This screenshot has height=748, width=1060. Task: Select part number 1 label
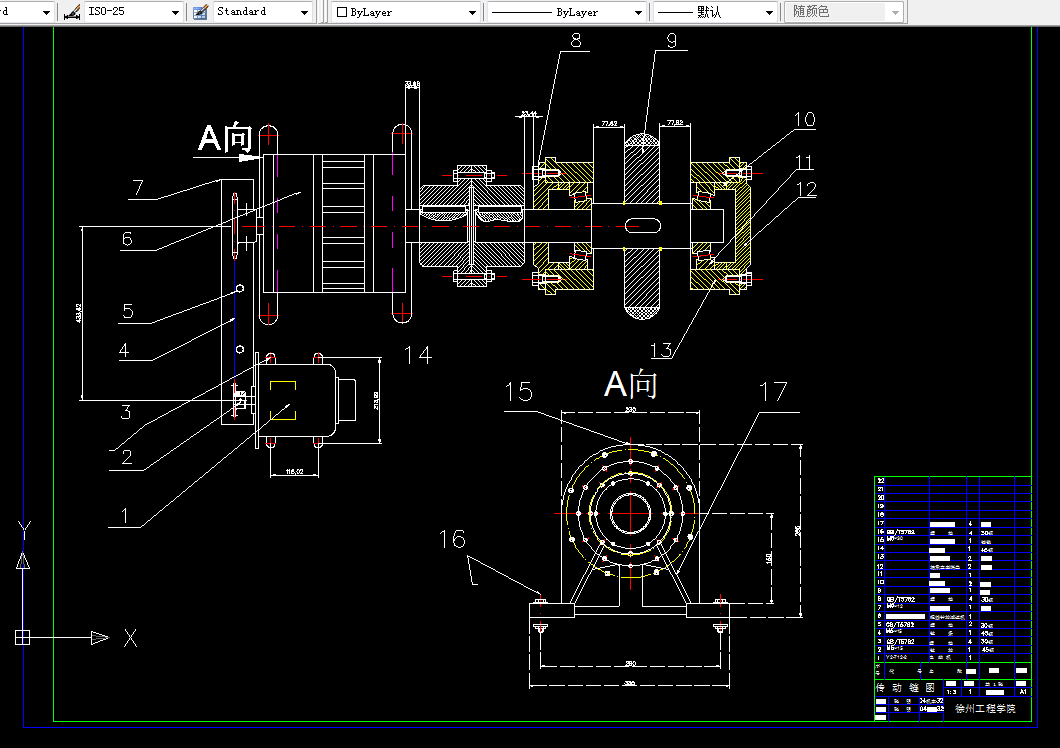124,515
